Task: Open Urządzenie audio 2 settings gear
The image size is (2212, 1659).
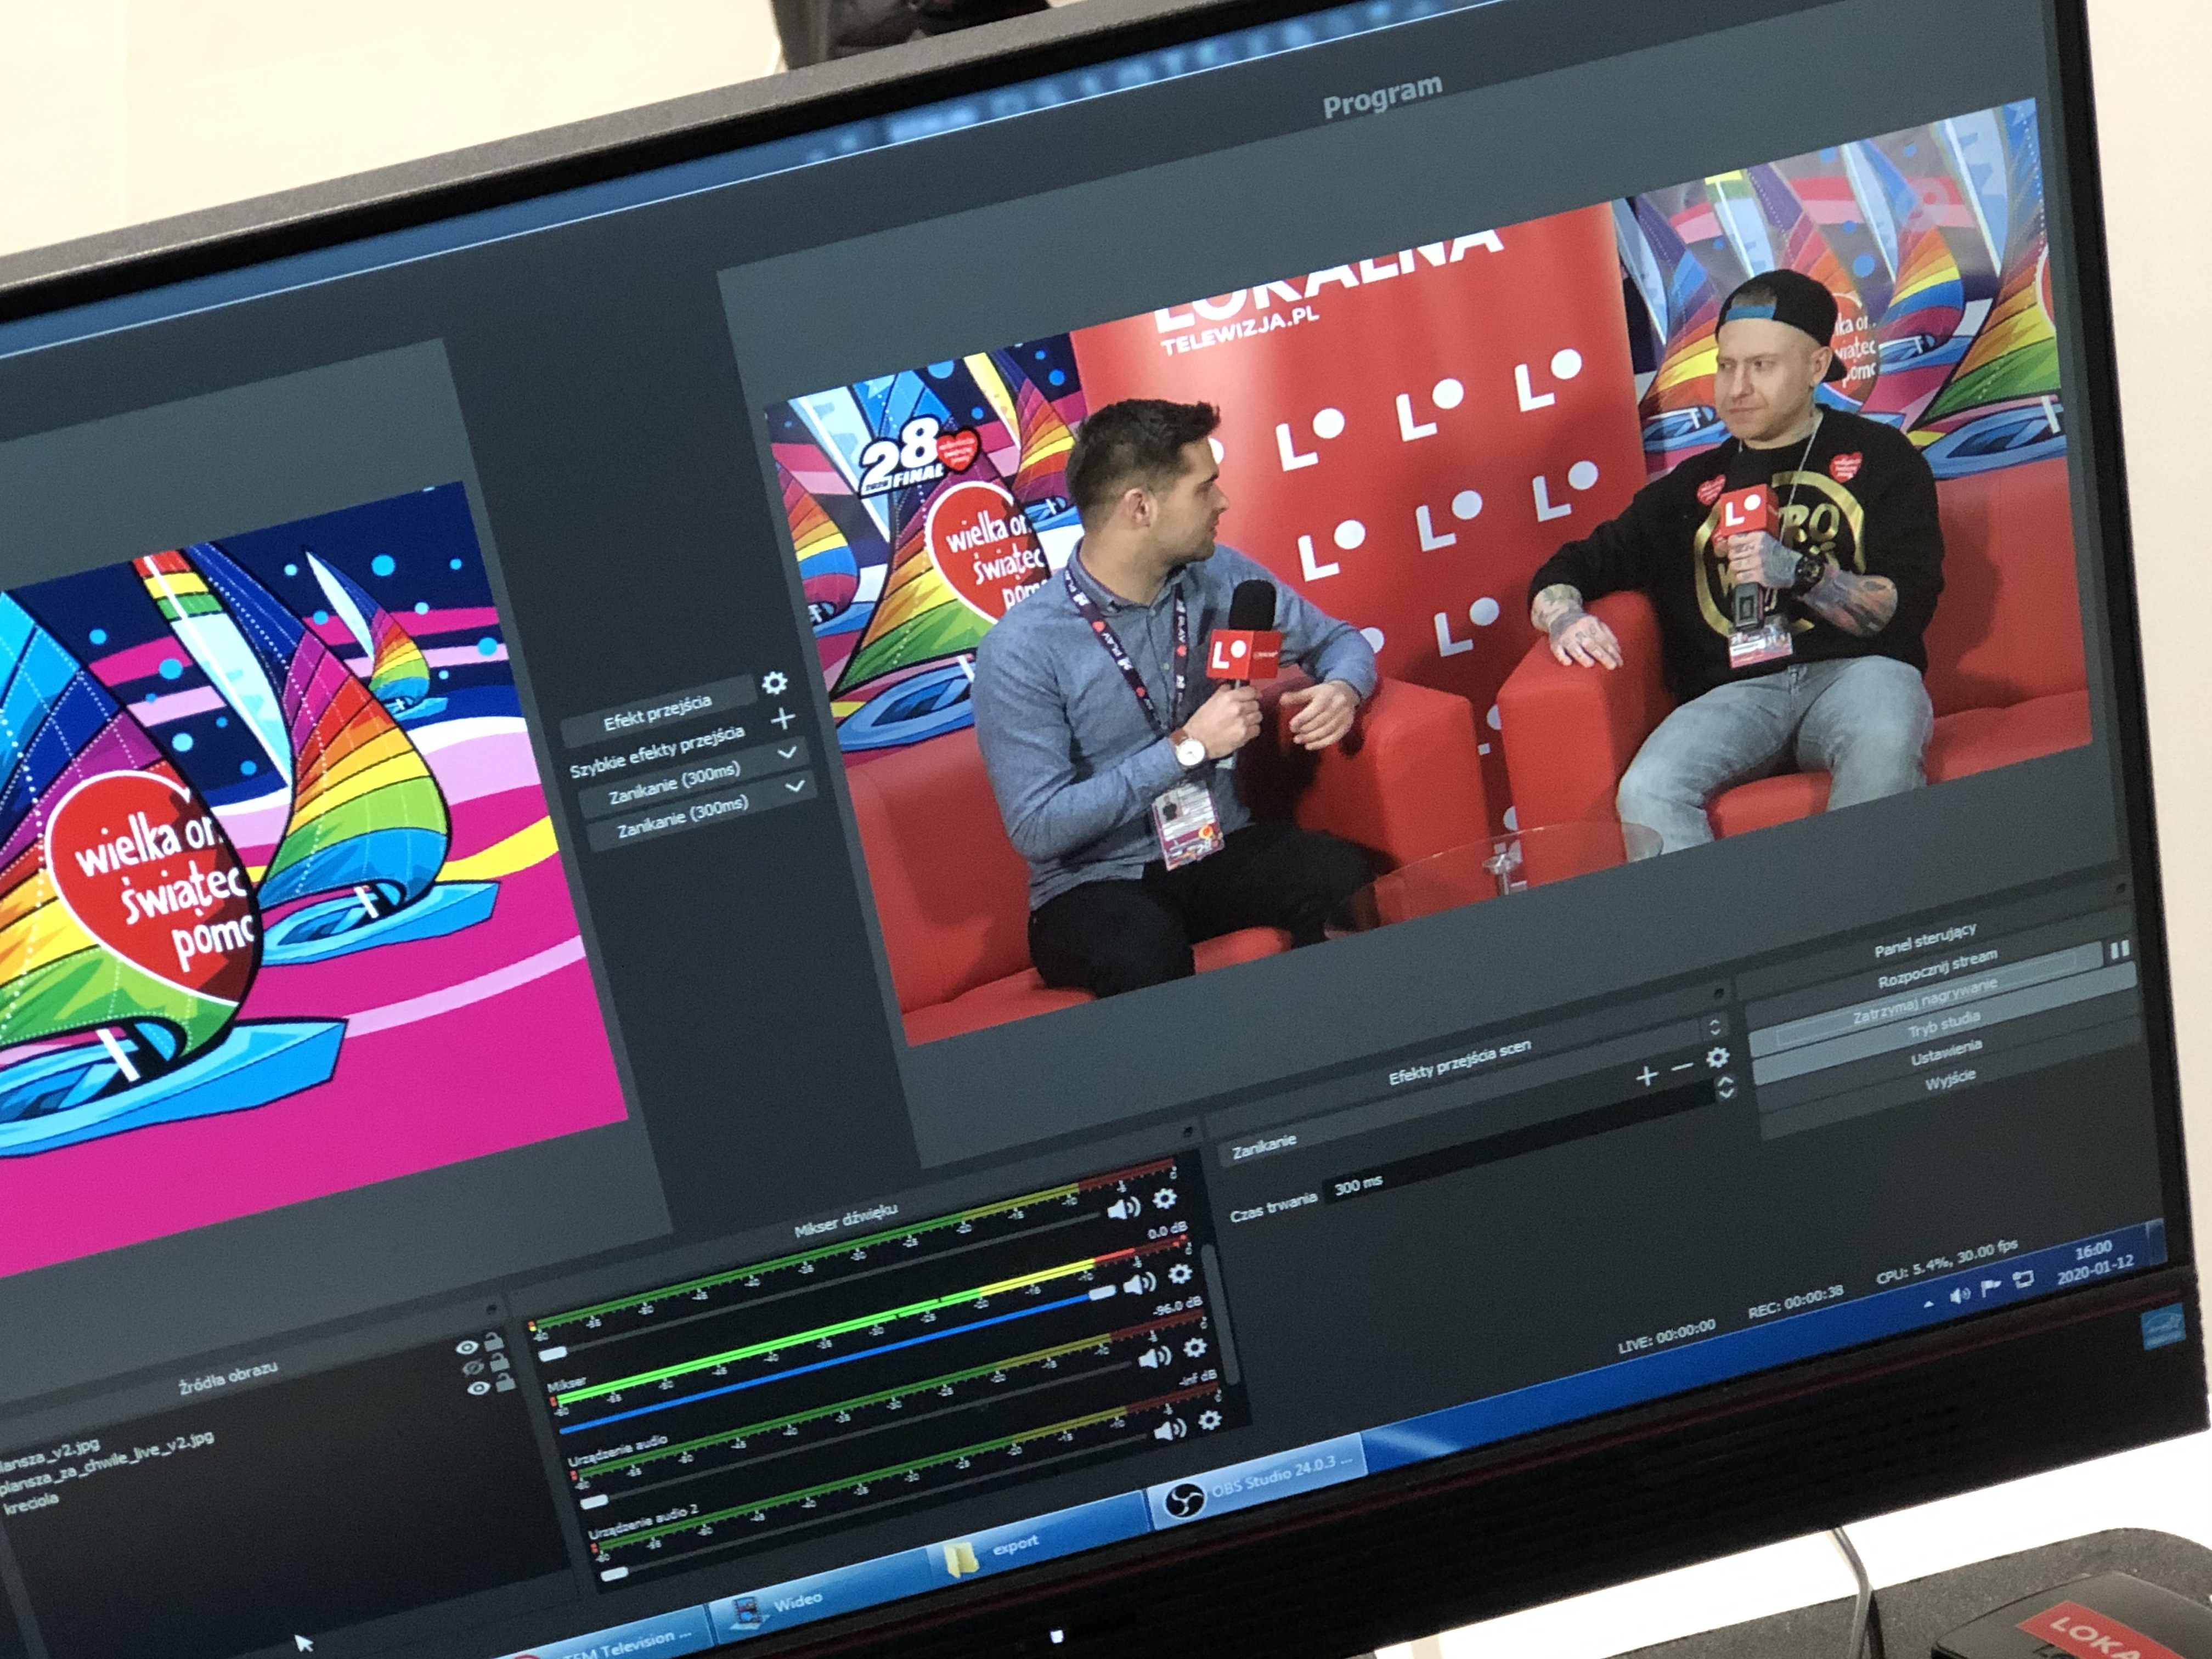Action: 1209,1420
